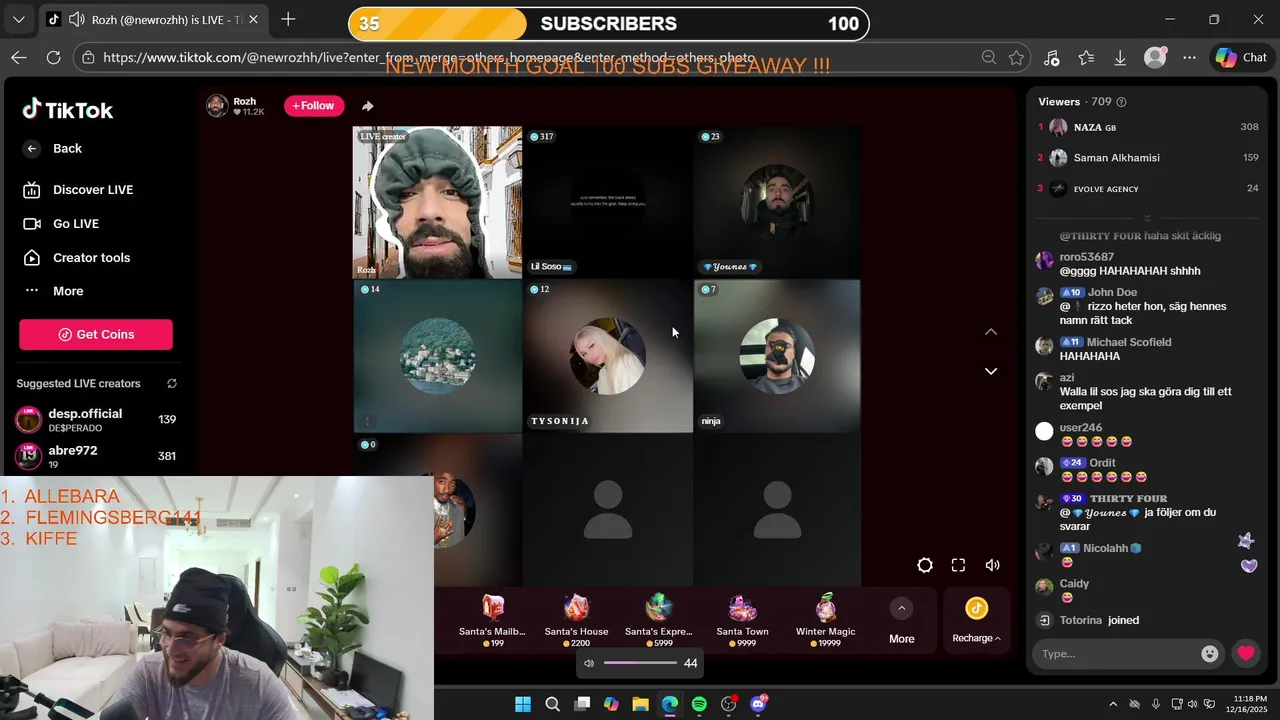Image resolution: width=1280 pixels, height=720 pixels.
Task: Open the Recharge coins menu
Action: [x=976, y=621]
